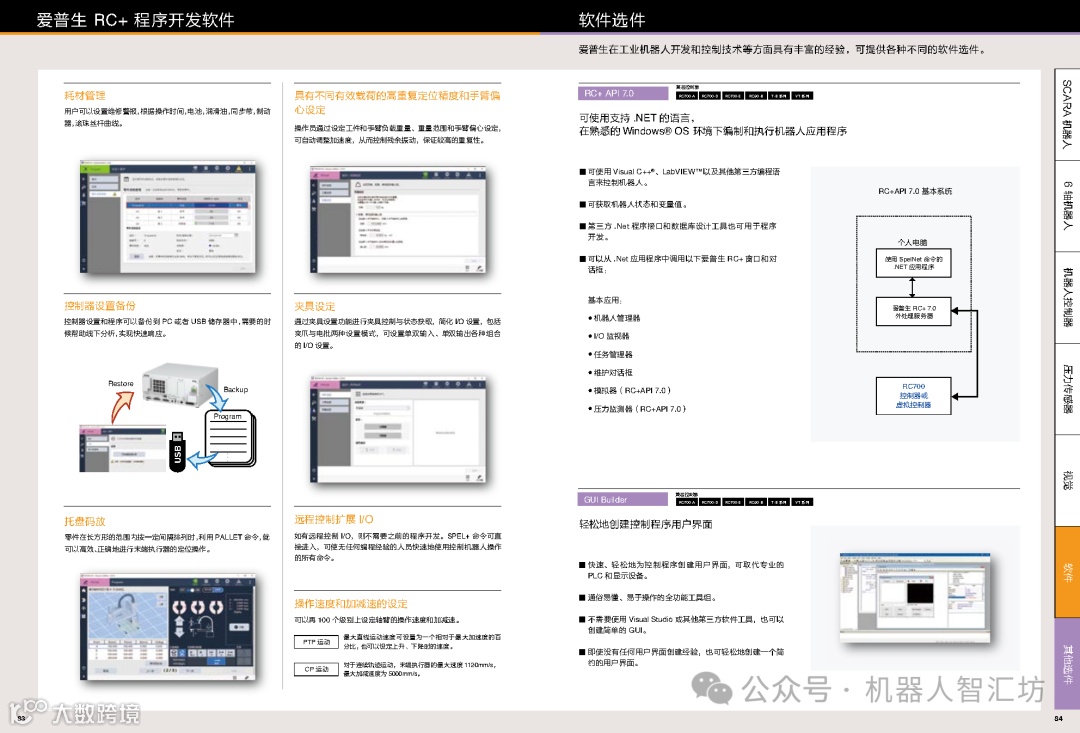Click the page number 83
Image resolution: width=1080 pixels, height=733 pixels.
[x=21, y=719]
